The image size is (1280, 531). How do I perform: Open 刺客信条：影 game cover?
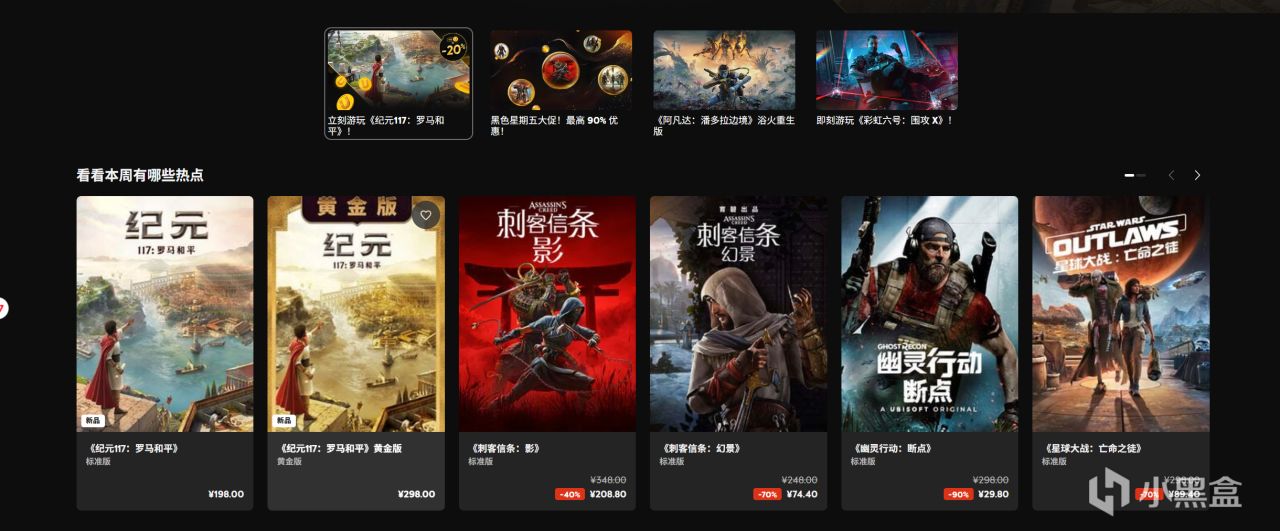coord(547,314)
